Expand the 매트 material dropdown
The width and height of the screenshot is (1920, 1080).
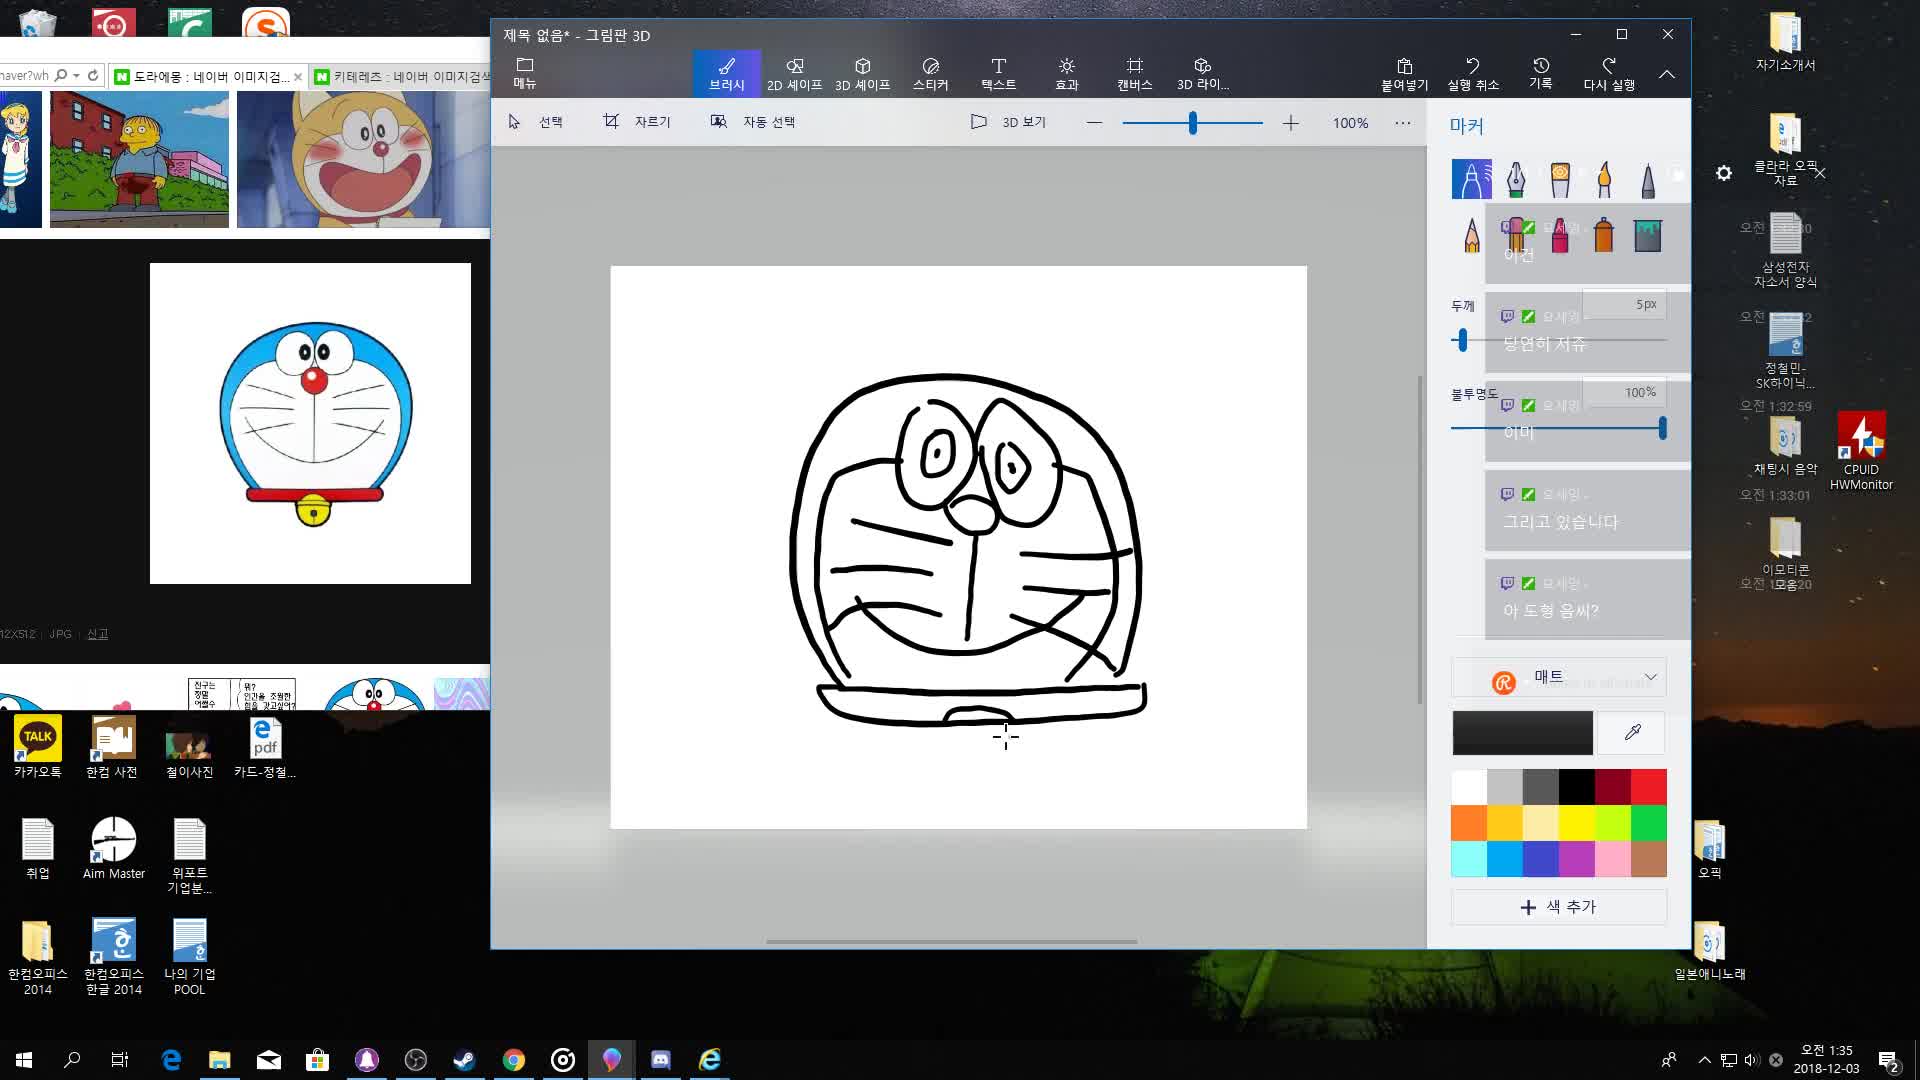pyautogui.click(x=1559, y=677)
